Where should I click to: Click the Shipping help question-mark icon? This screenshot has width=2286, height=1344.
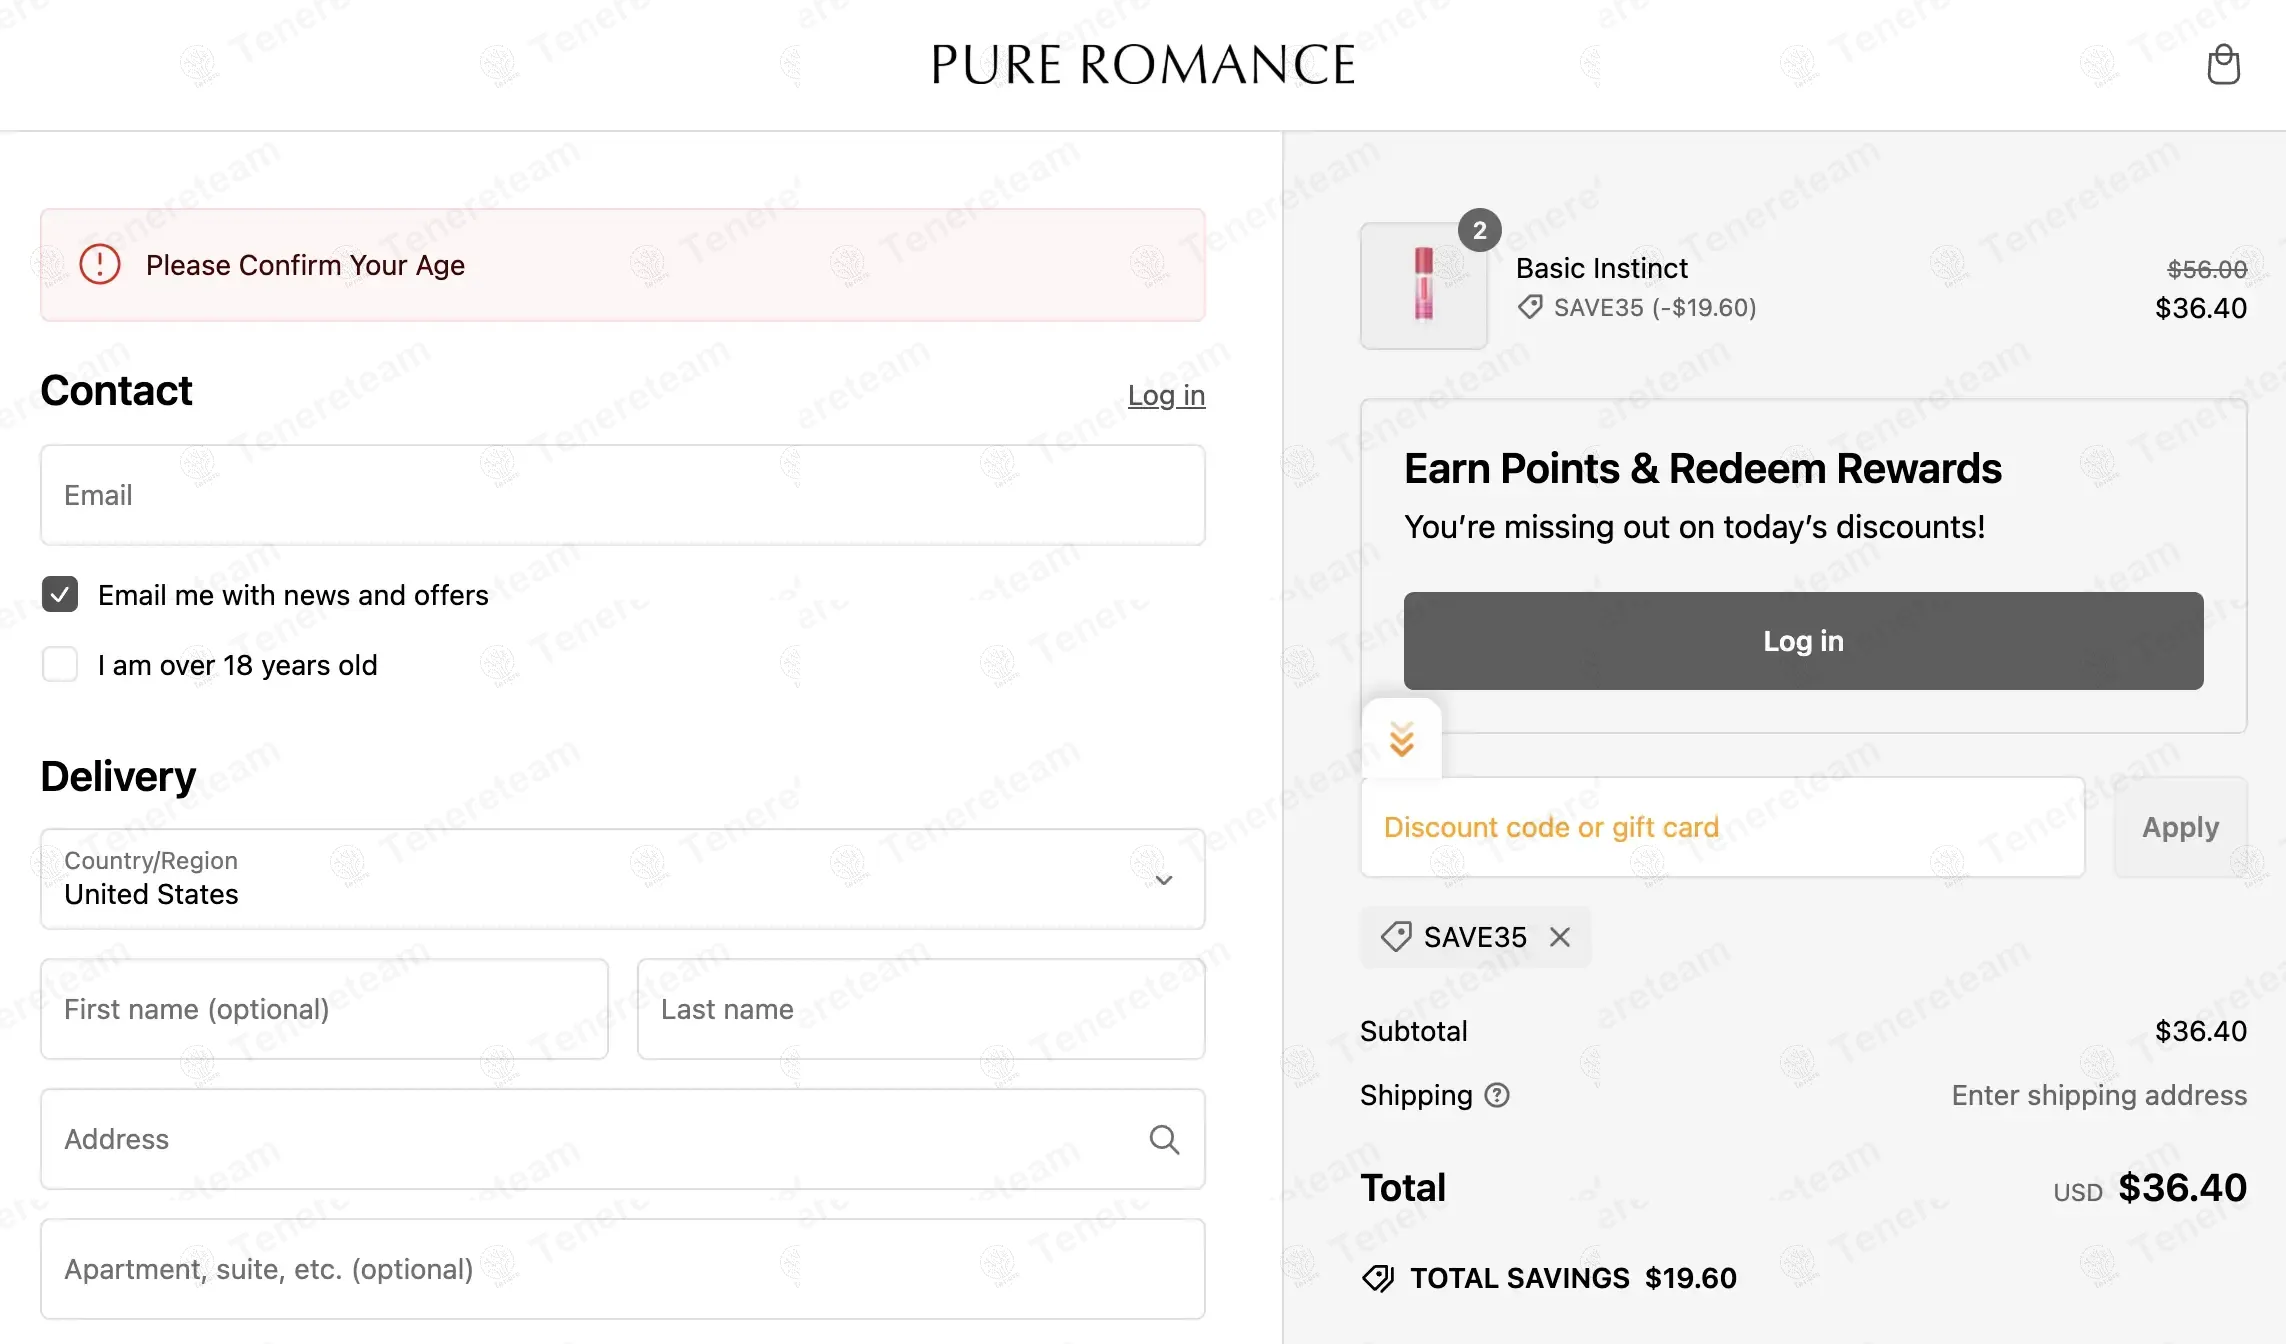1497,1095
